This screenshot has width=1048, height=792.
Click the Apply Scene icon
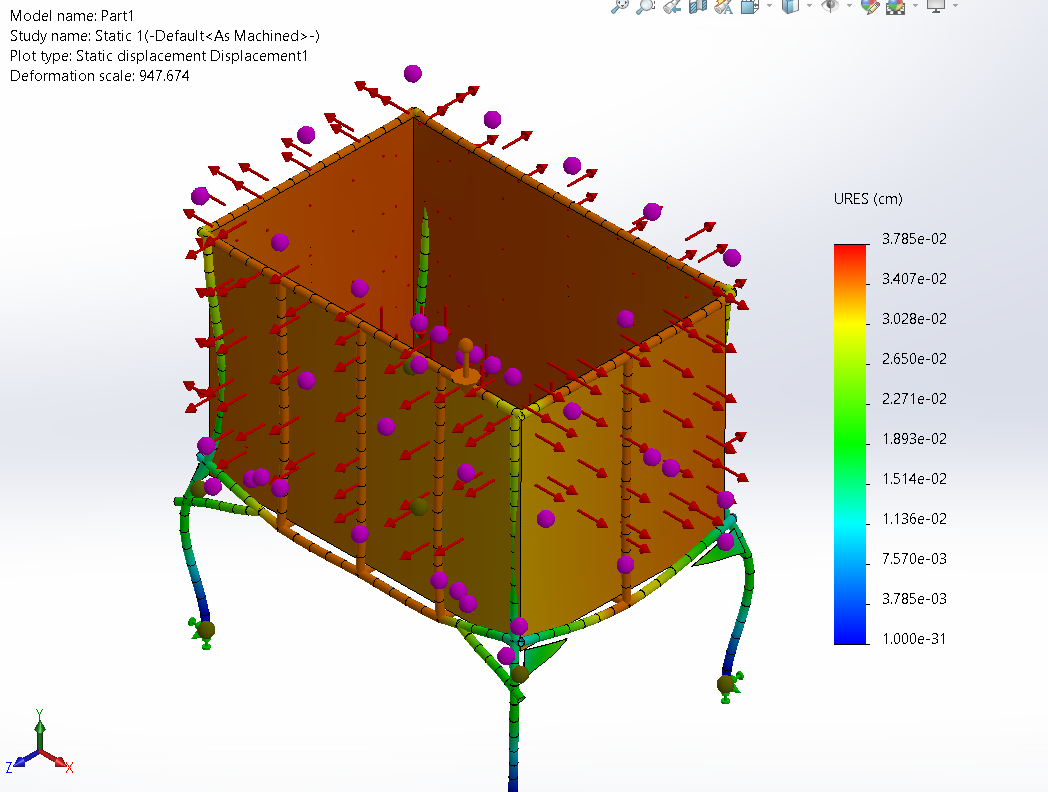coord(895,6)
